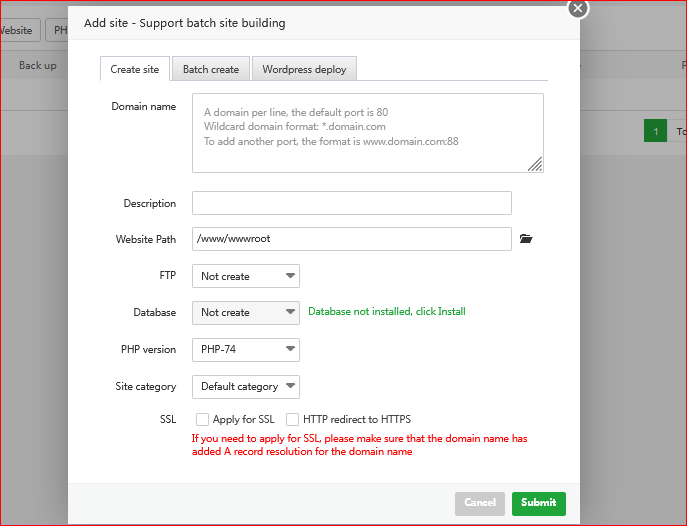Click the green page 1 pagination button
687x526 pixels.
[x=655, y=131]
